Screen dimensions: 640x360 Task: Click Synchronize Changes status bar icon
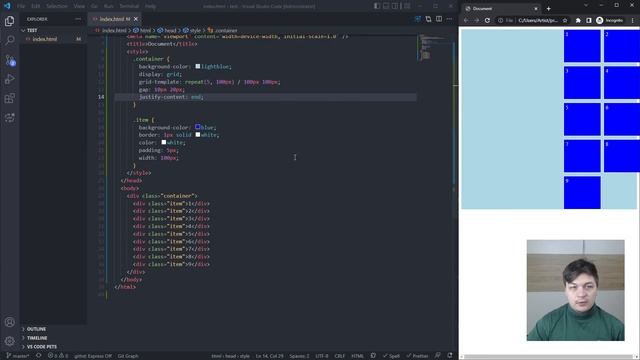pos(39,356)
